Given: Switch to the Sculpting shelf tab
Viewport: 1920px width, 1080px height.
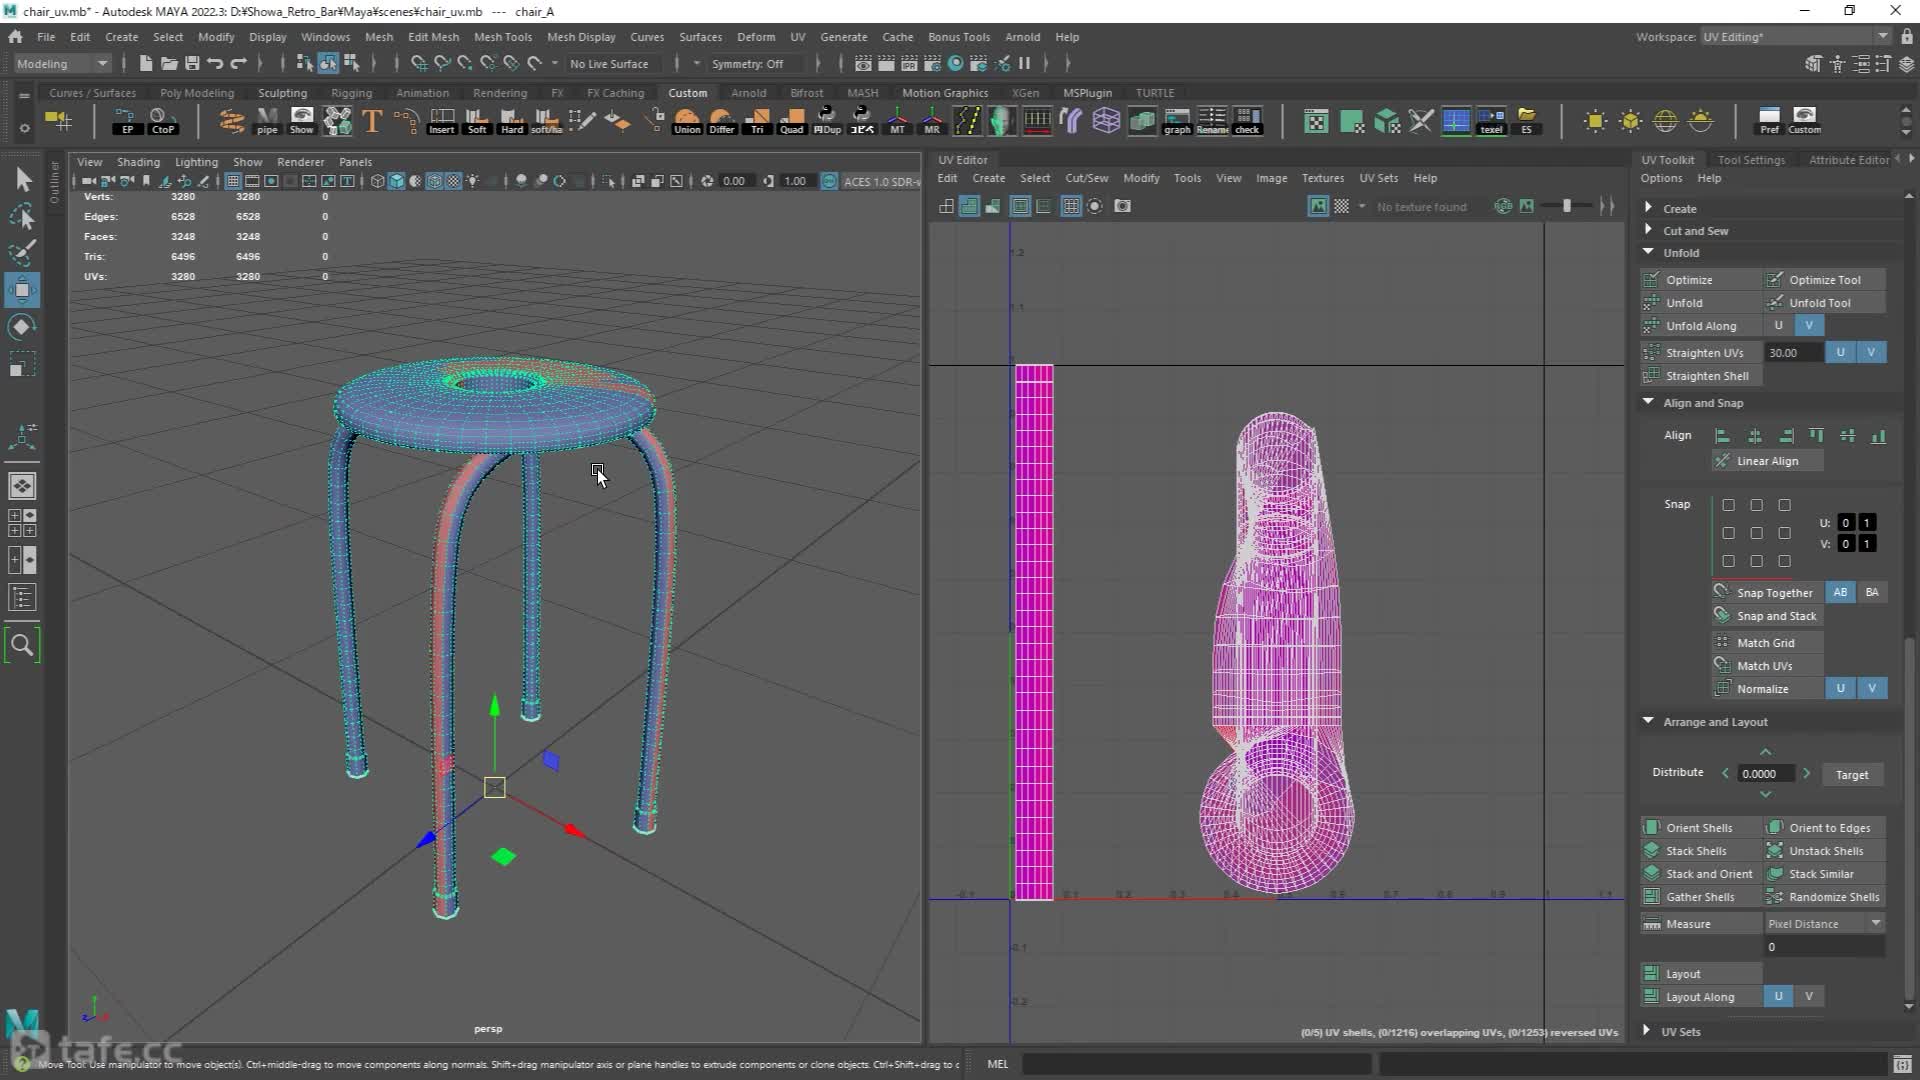Looking at the screenshot, I should [282, 93].
